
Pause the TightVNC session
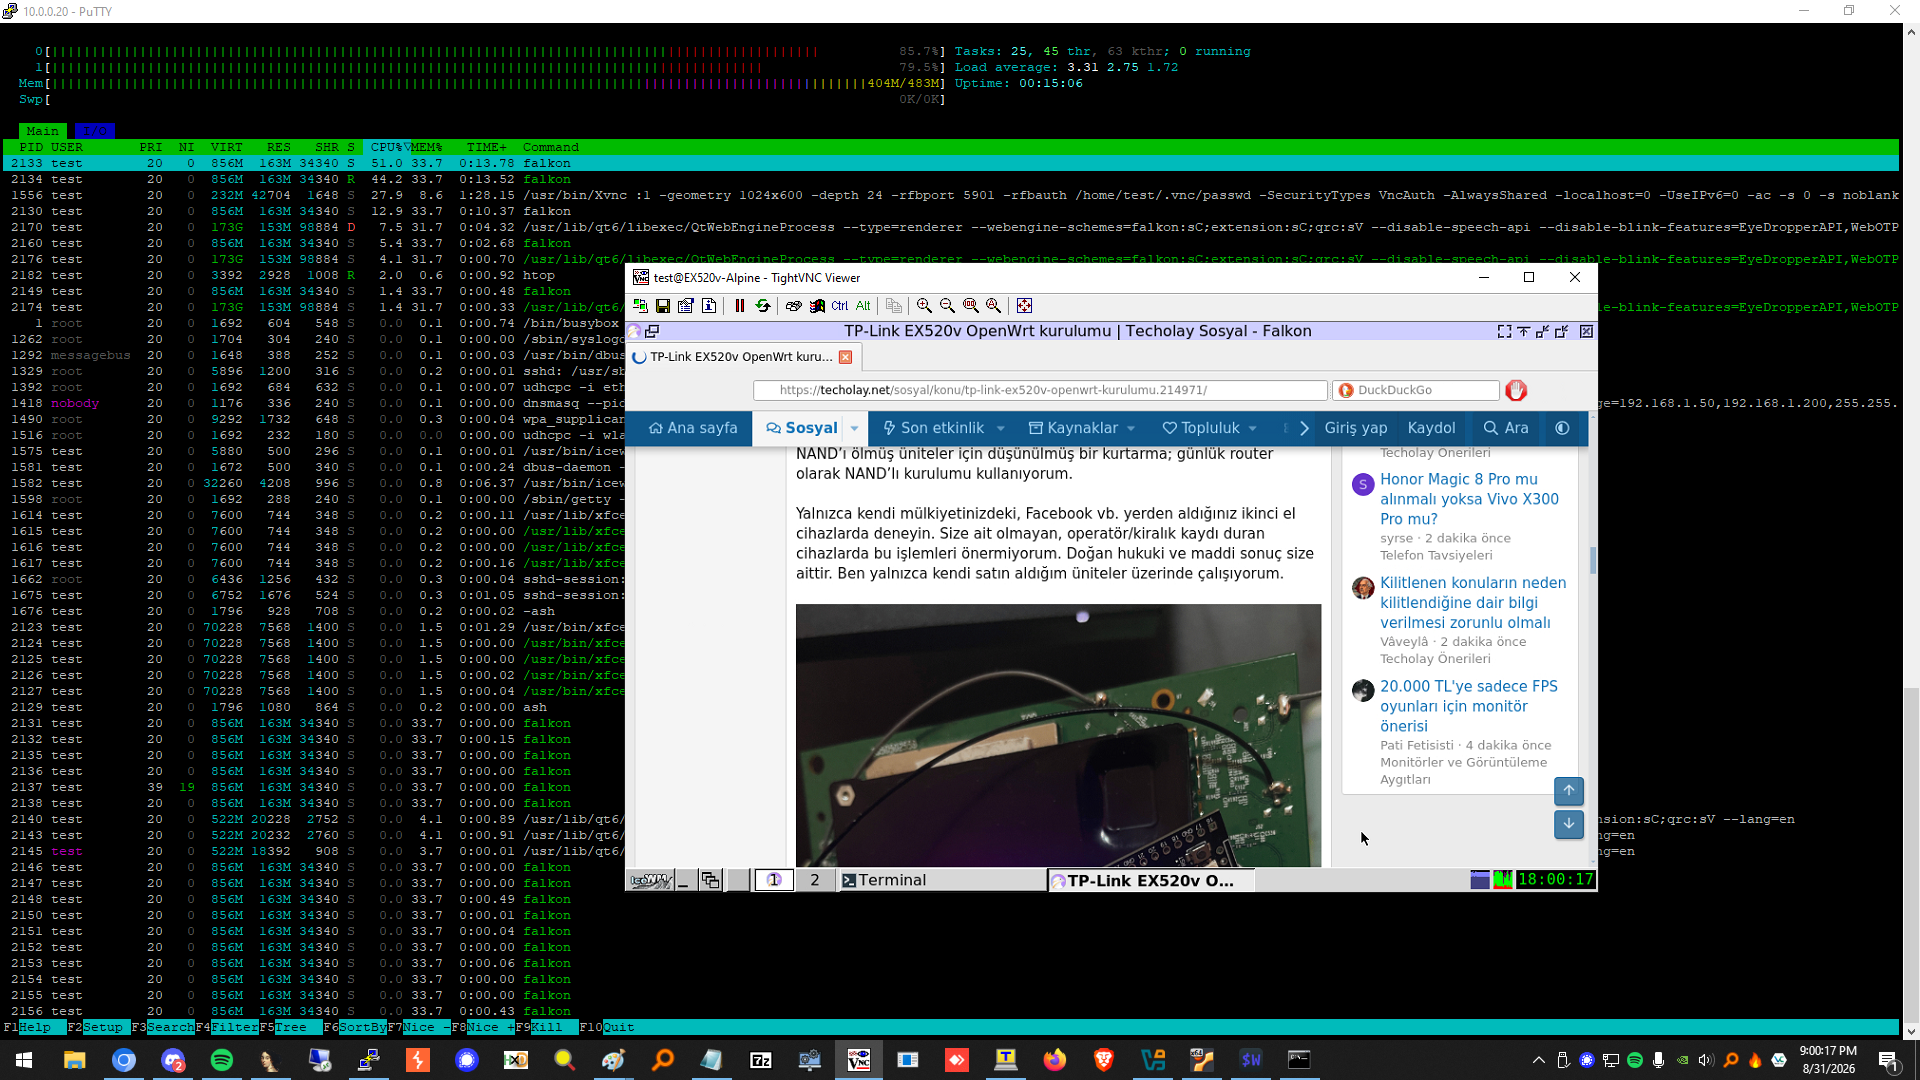740,306
